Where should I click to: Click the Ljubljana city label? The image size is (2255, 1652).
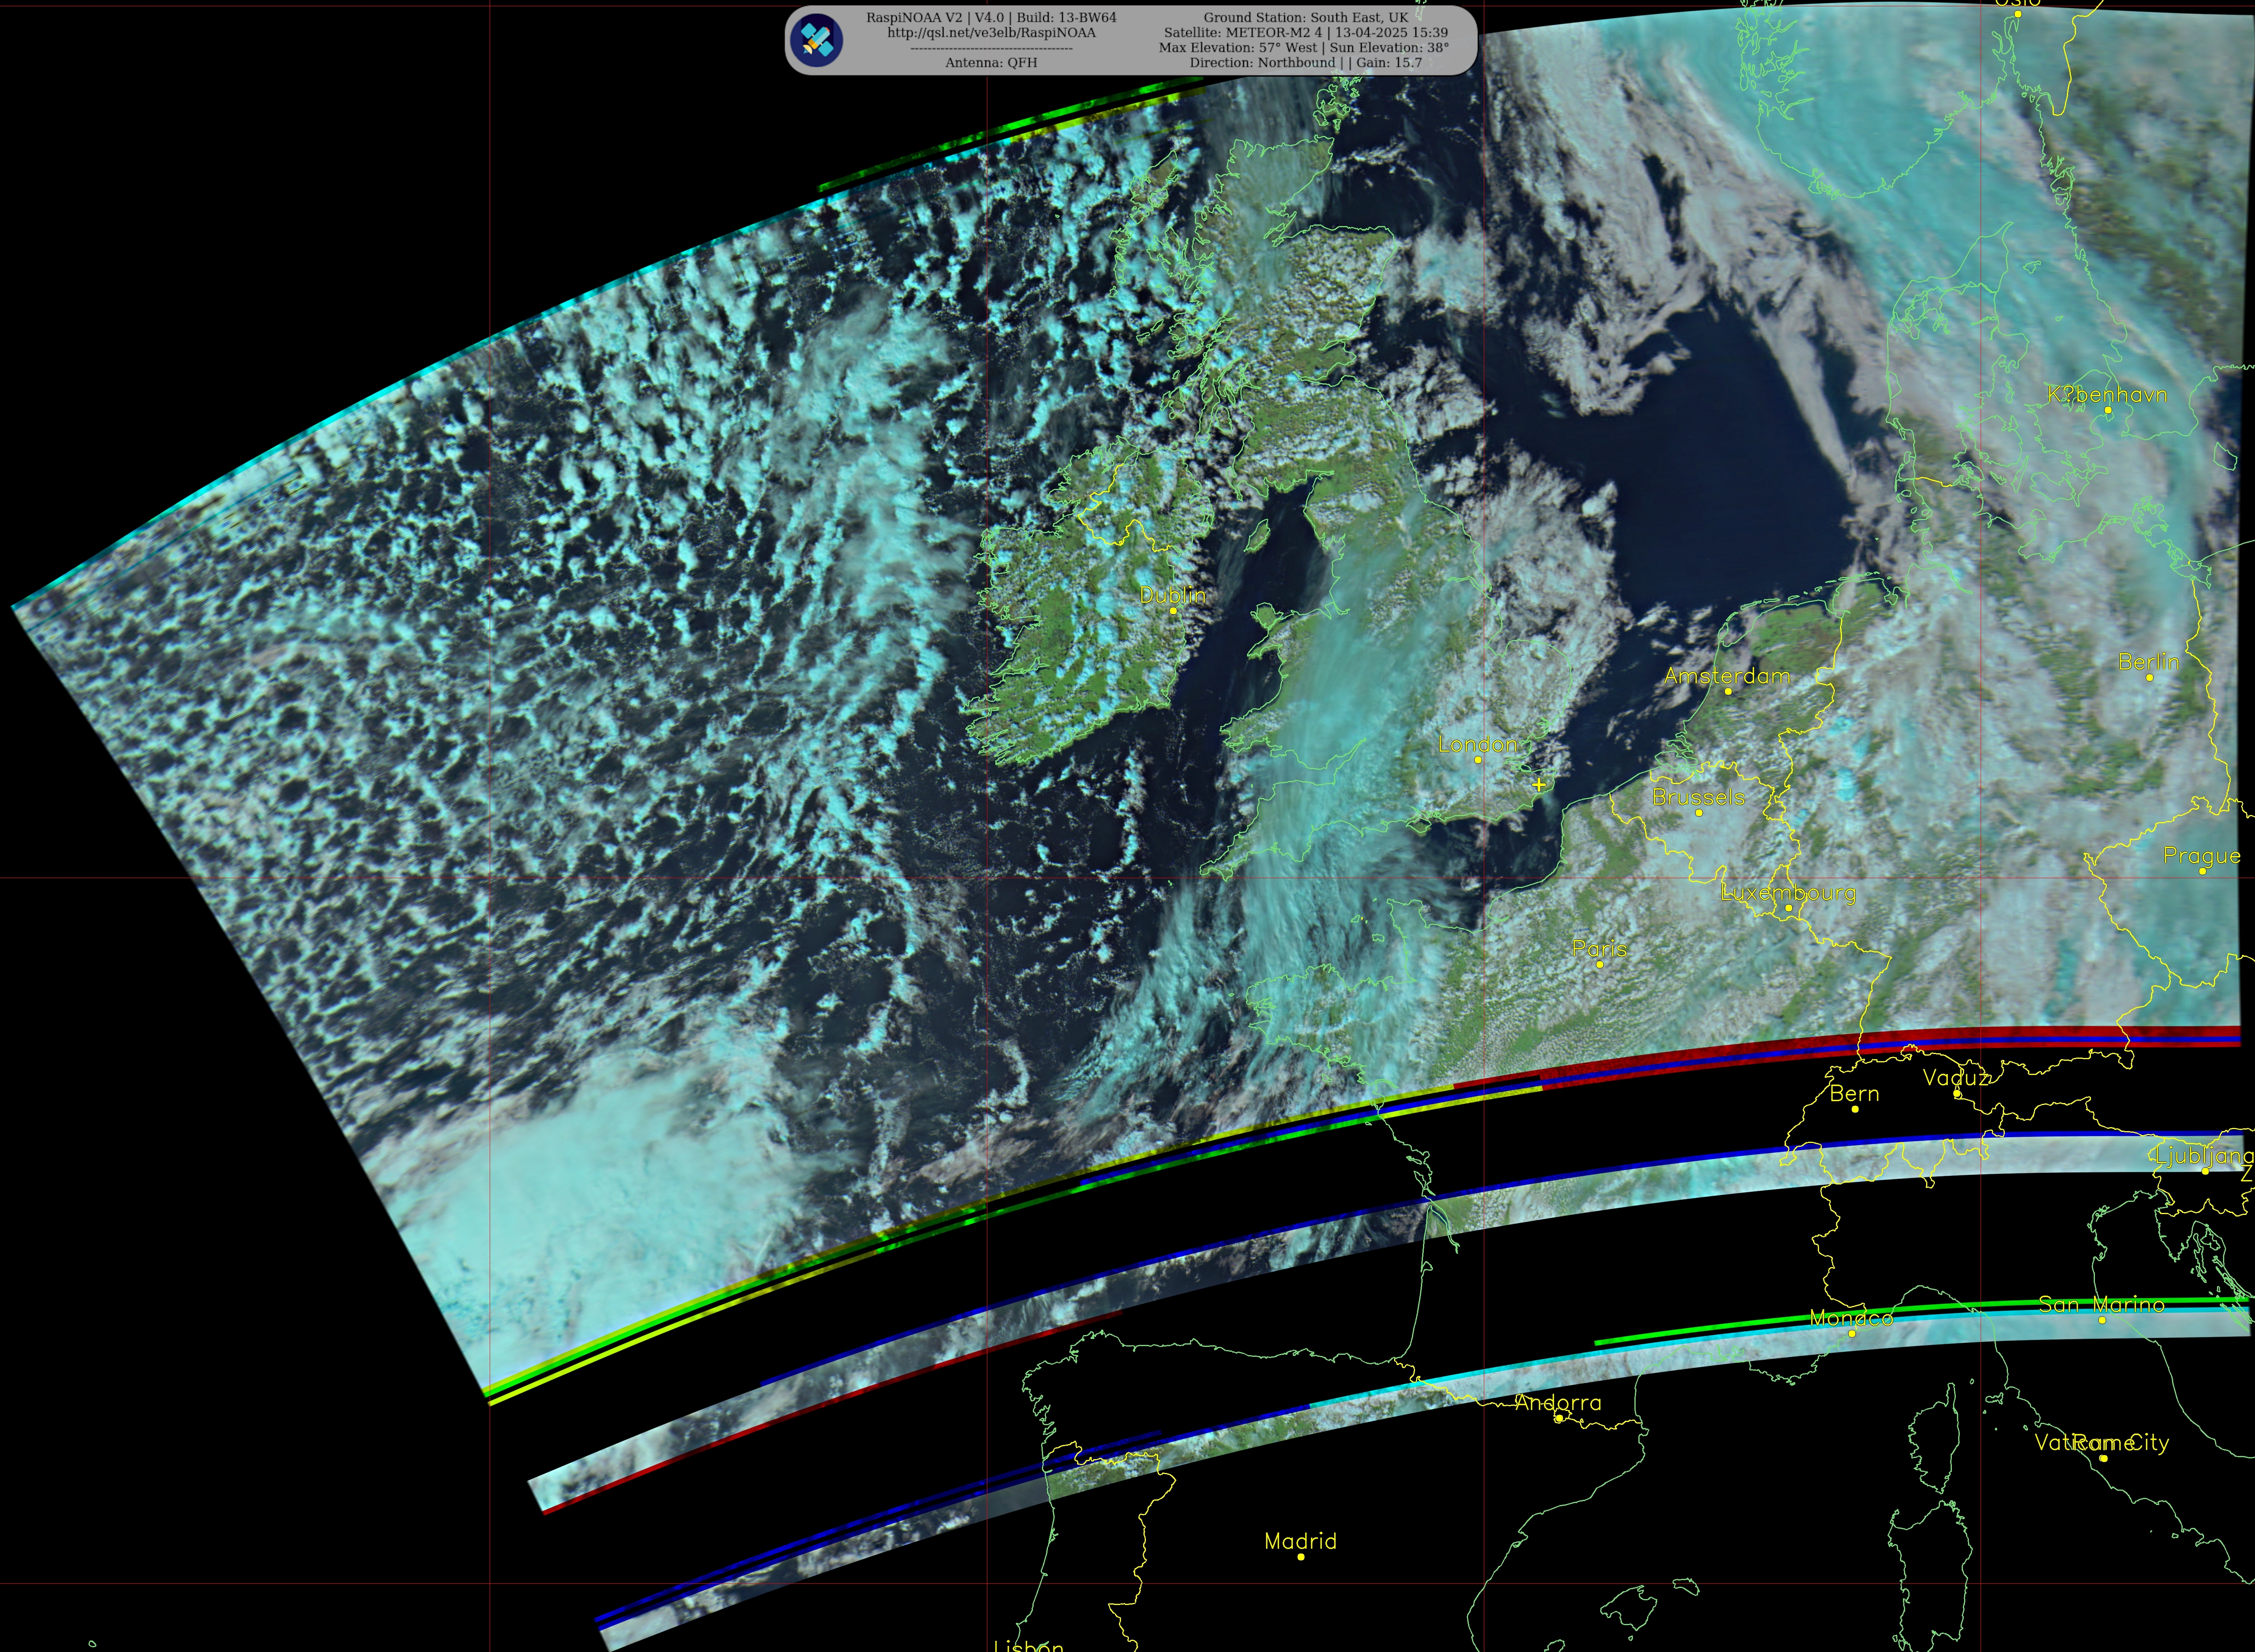(x=2204, y=1156)
